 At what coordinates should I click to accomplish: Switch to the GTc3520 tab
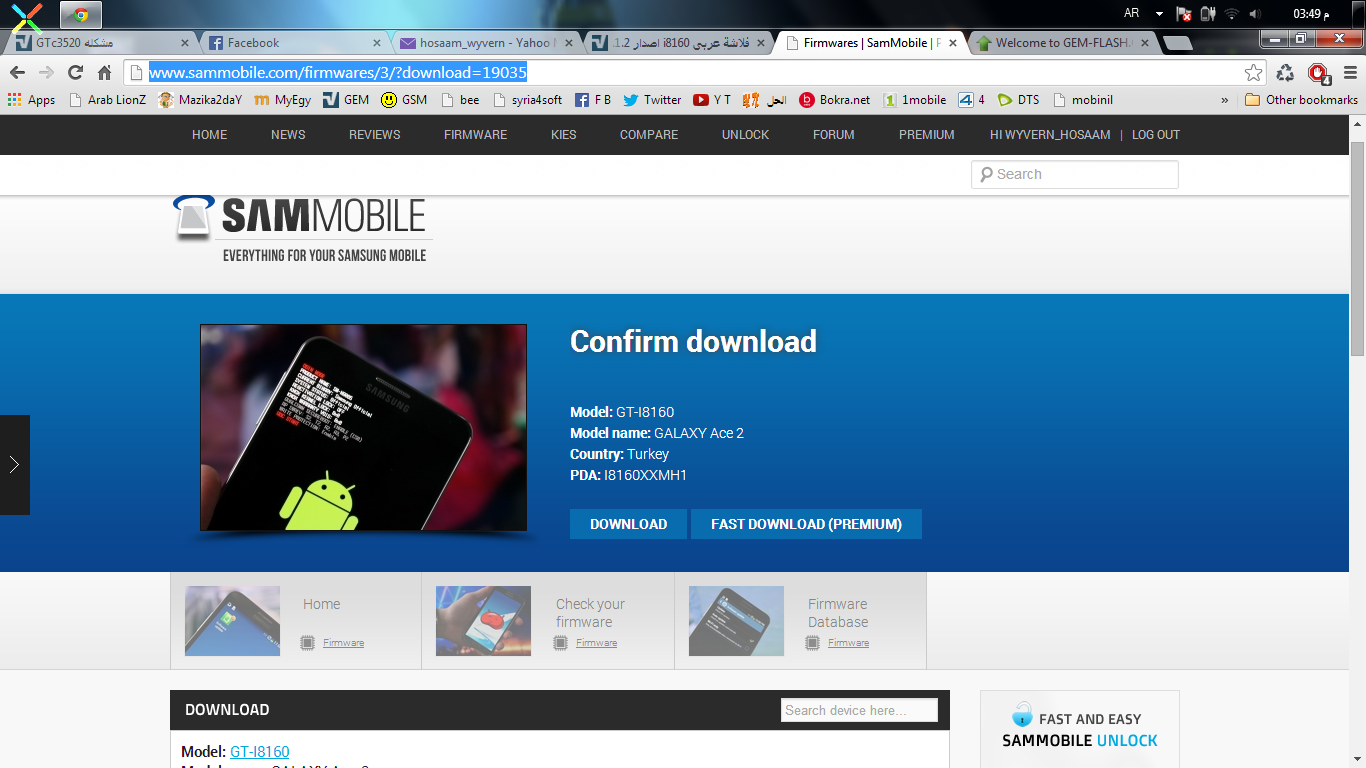tap(100, 43)
